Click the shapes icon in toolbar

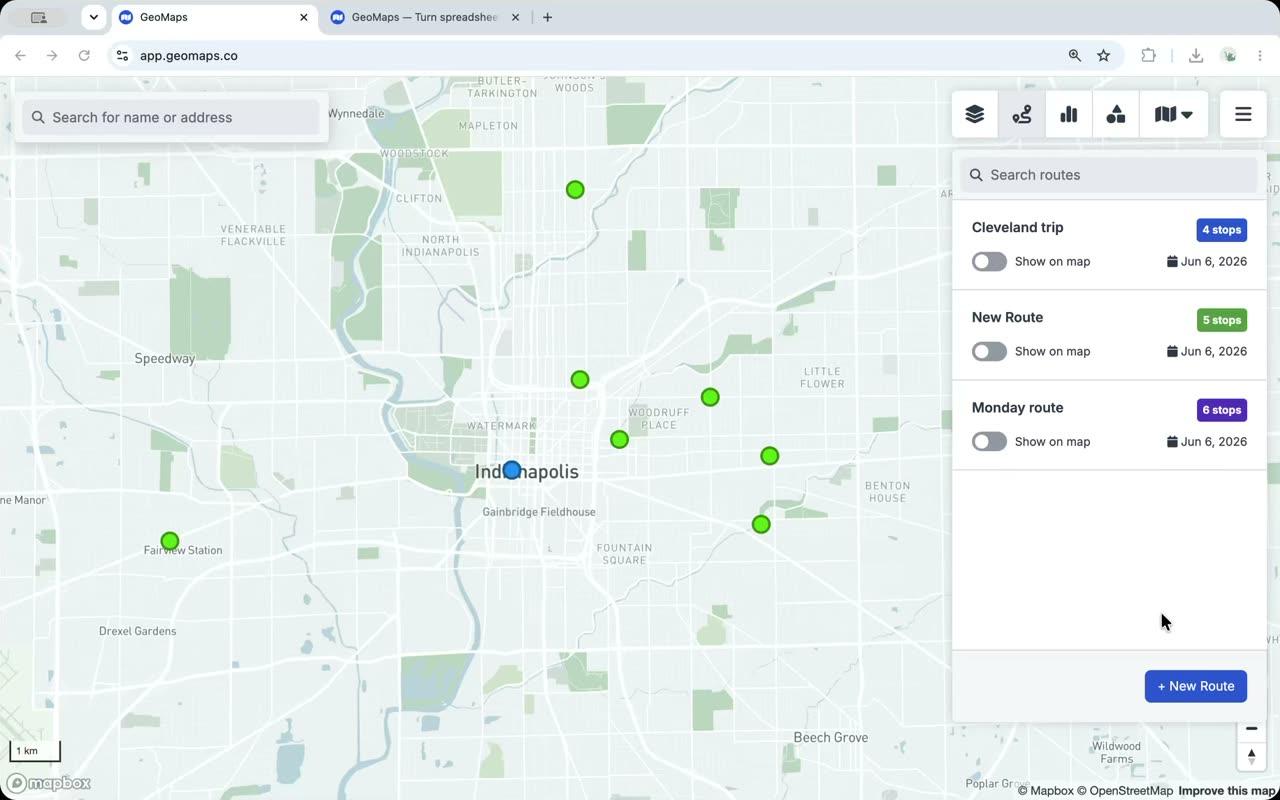pos(1116,115)
